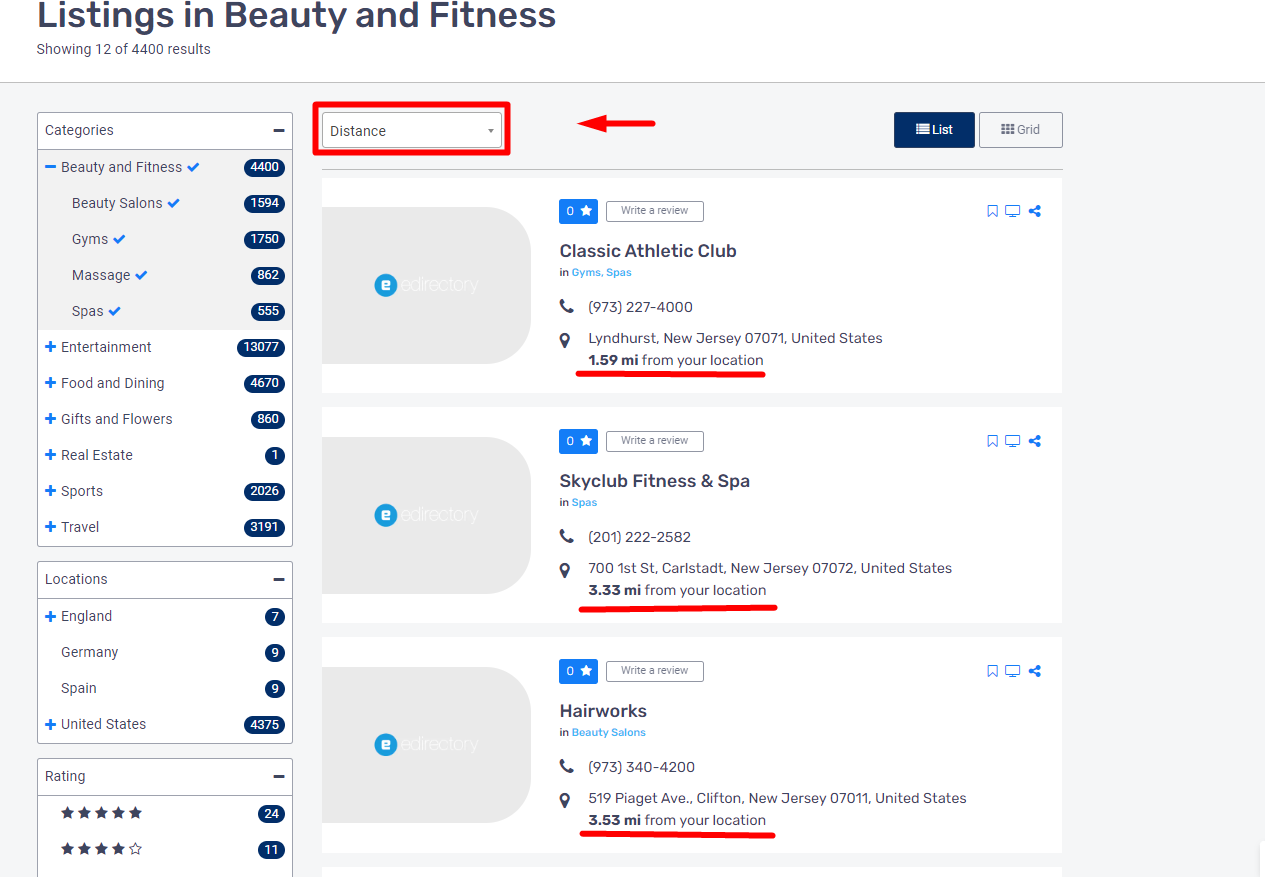Viewport: 1265px width, 877px height.
Task: Open monitor icon for Classic Athletic Club
Action: 1013,211
